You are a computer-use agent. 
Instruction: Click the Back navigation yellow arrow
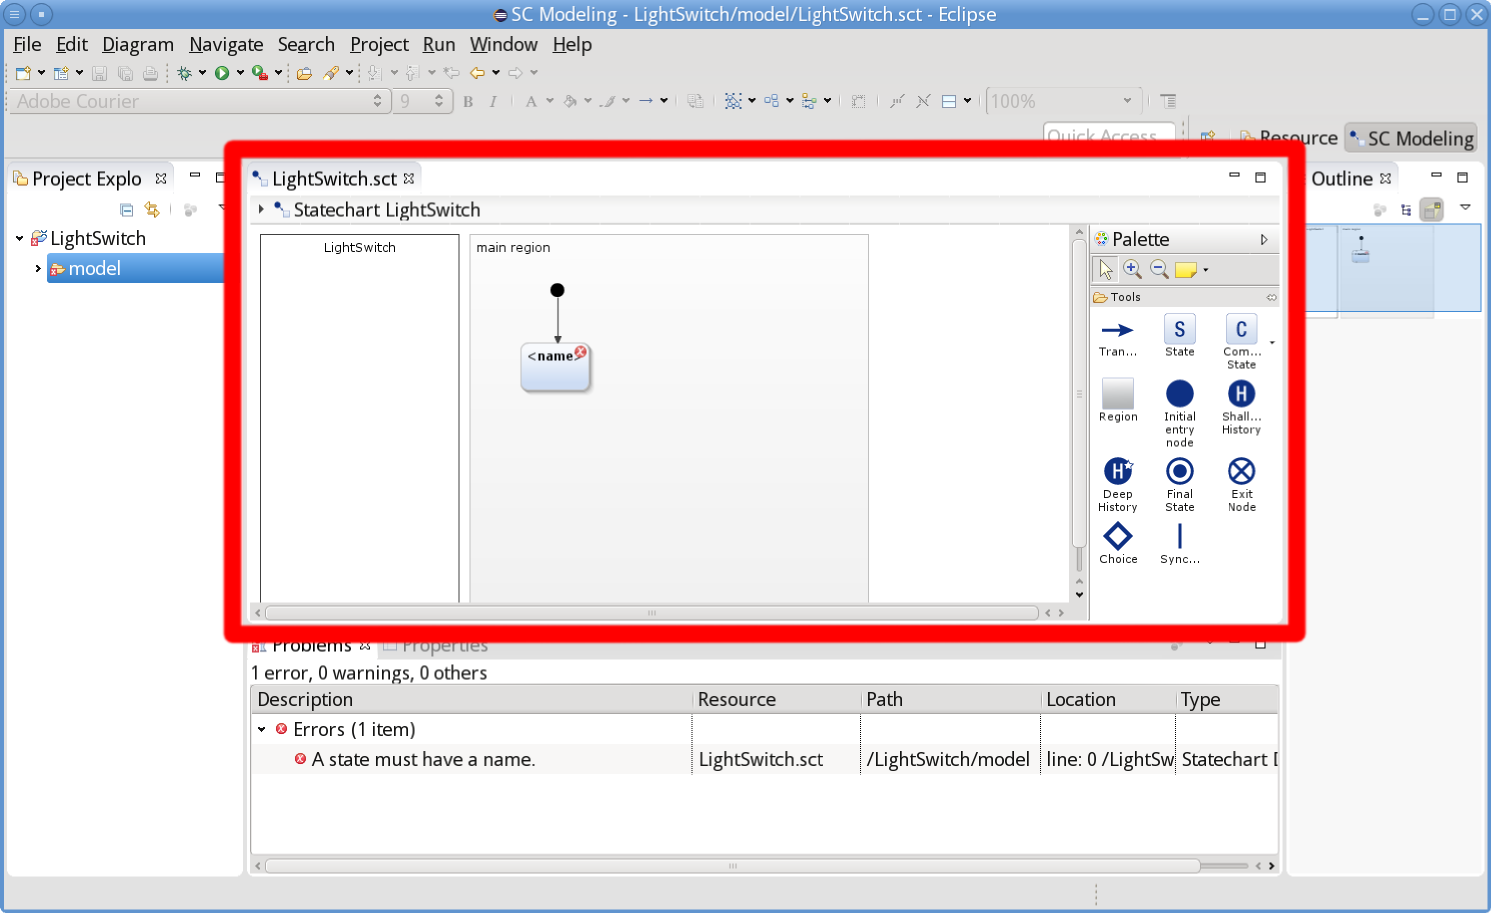[x=478, y=73]
